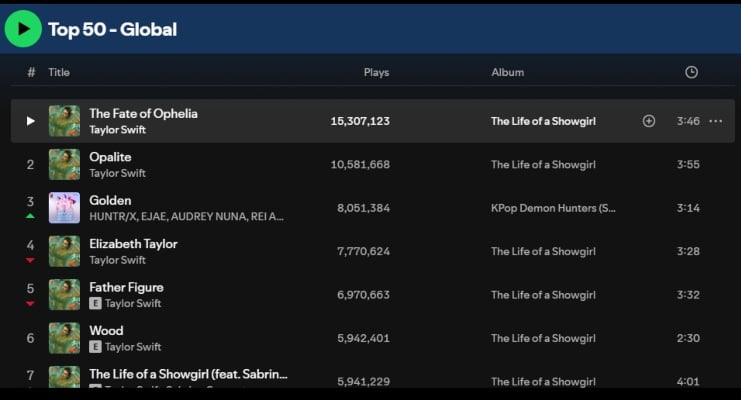The image size is (741, 400).
Task: Click the Golden album cover thumbnail
Action: click(65, 208)
